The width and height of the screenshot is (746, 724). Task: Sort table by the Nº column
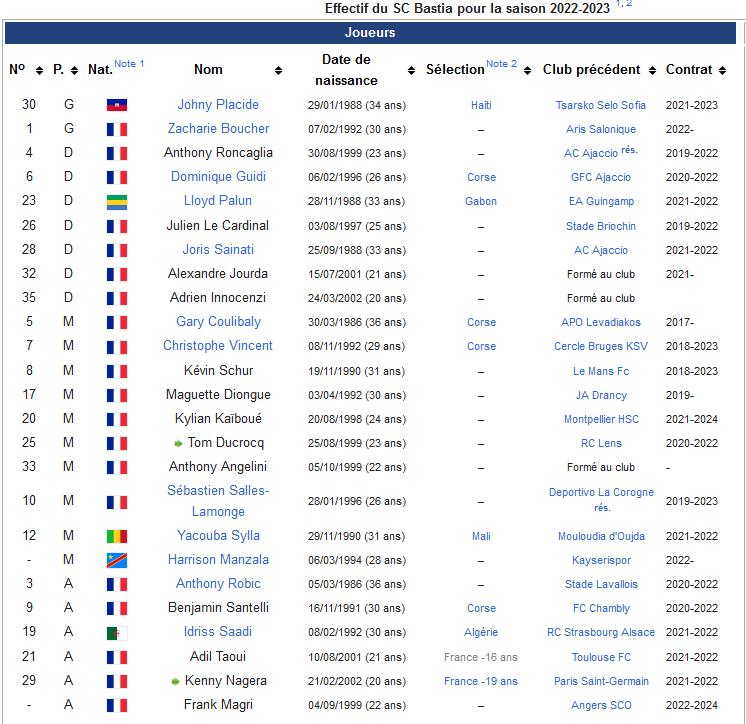pyautogui.click(x=39, y=70)
